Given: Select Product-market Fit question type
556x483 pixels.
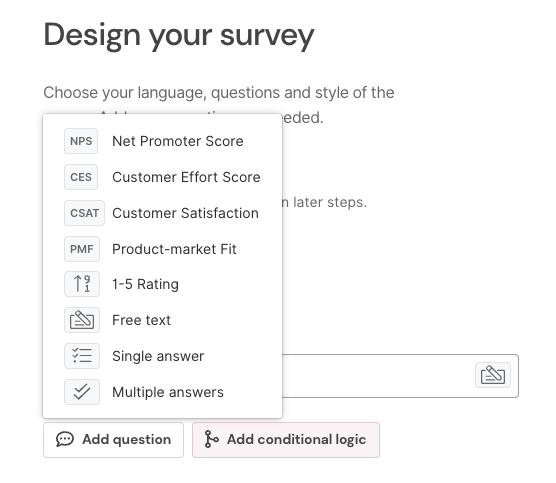Looking at the screenshot, I should pyautogui.click(x=162, y=249).
